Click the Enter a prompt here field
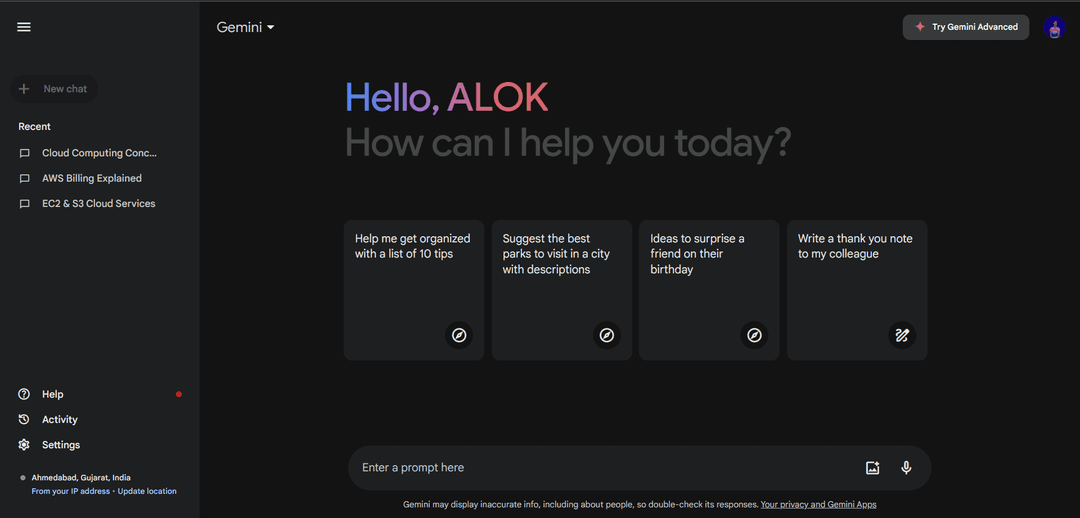The height and width of the screenshot is (518, 1080). [606, 468]
